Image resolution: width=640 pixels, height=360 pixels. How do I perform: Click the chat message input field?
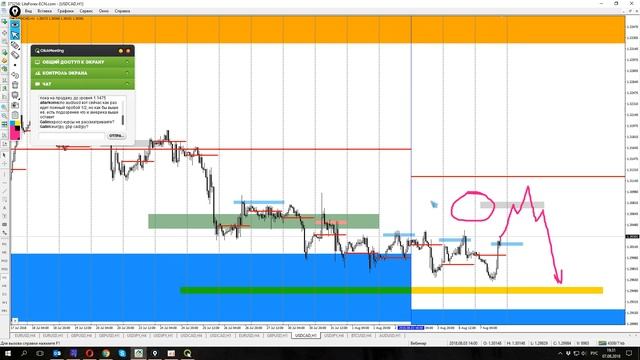pyautogui.click(x=72, y=136)
